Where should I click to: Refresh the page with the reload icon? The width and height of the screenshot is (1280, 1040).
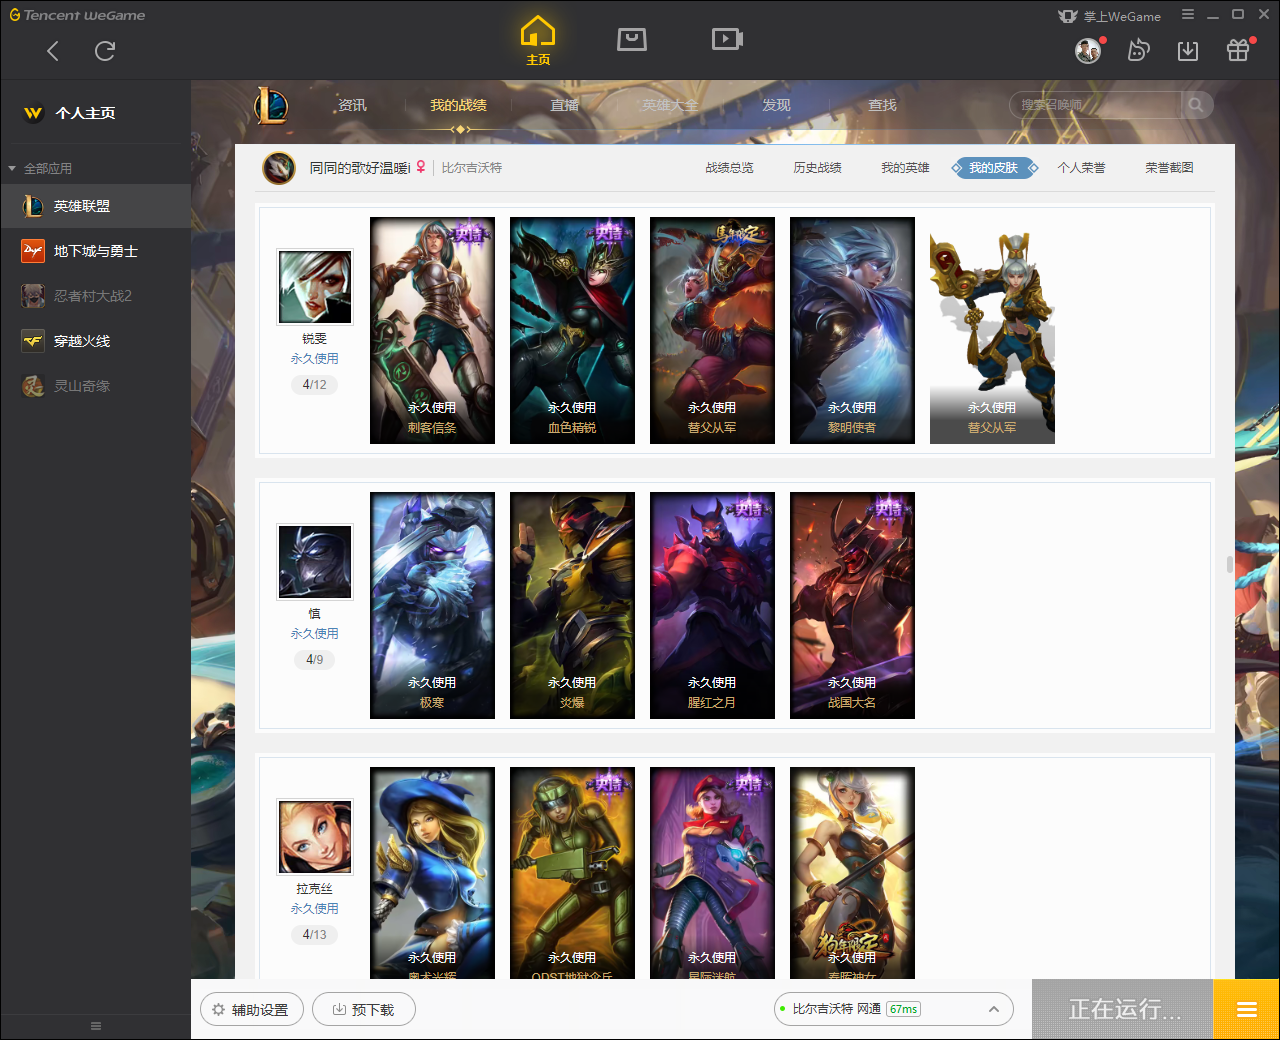tap(105, 51)
